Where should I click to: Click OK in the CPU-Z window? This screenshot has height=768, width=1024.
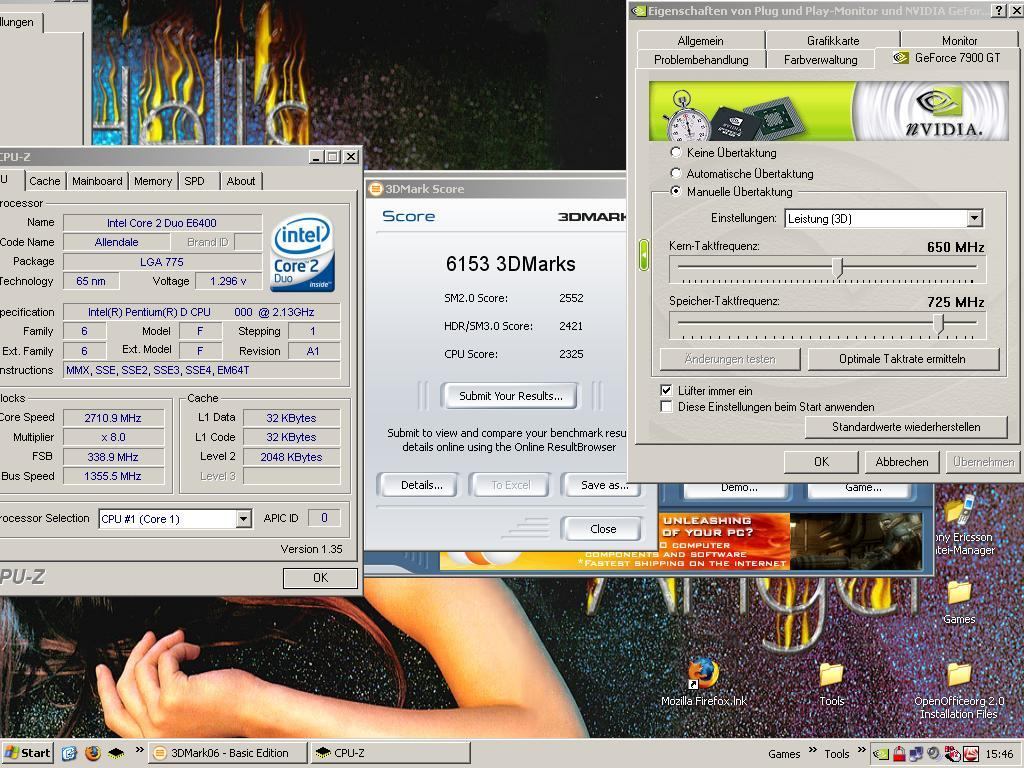click(x=320, y=578)
